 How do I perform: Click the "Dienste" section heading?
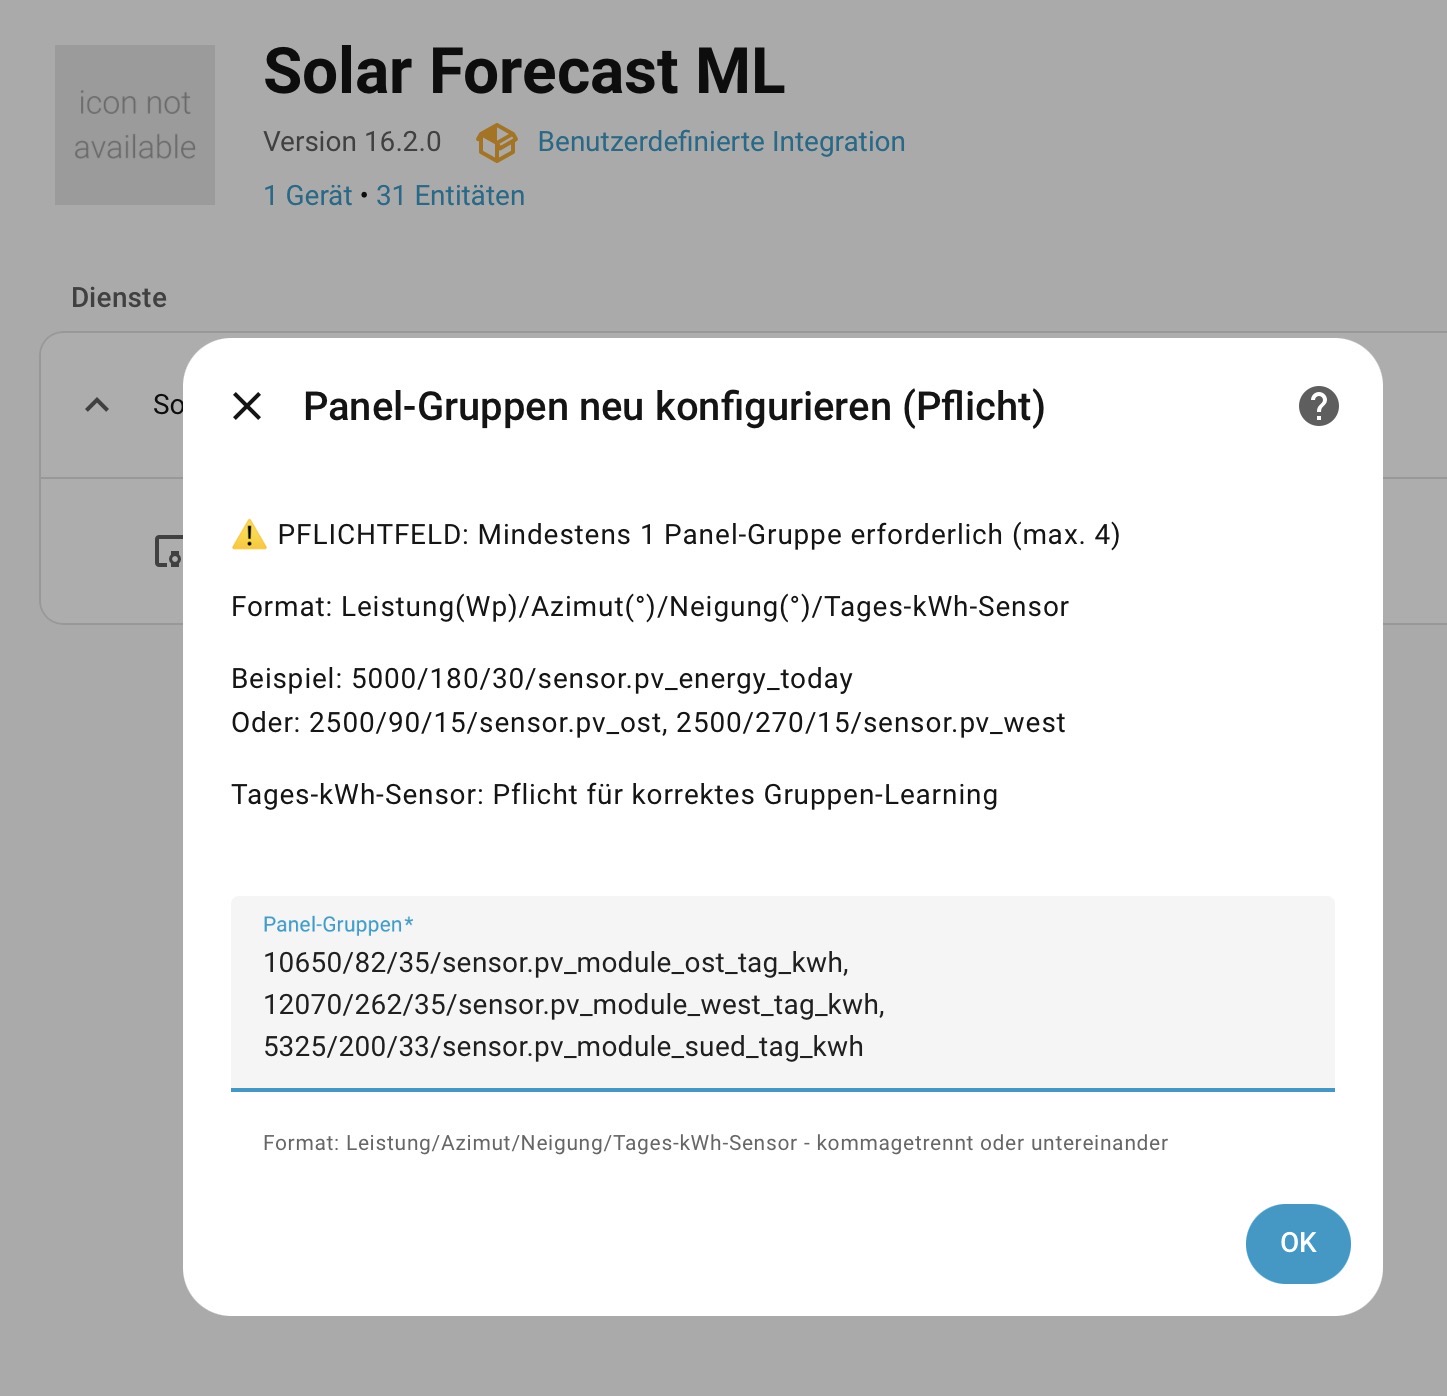[x=119, y=298]
